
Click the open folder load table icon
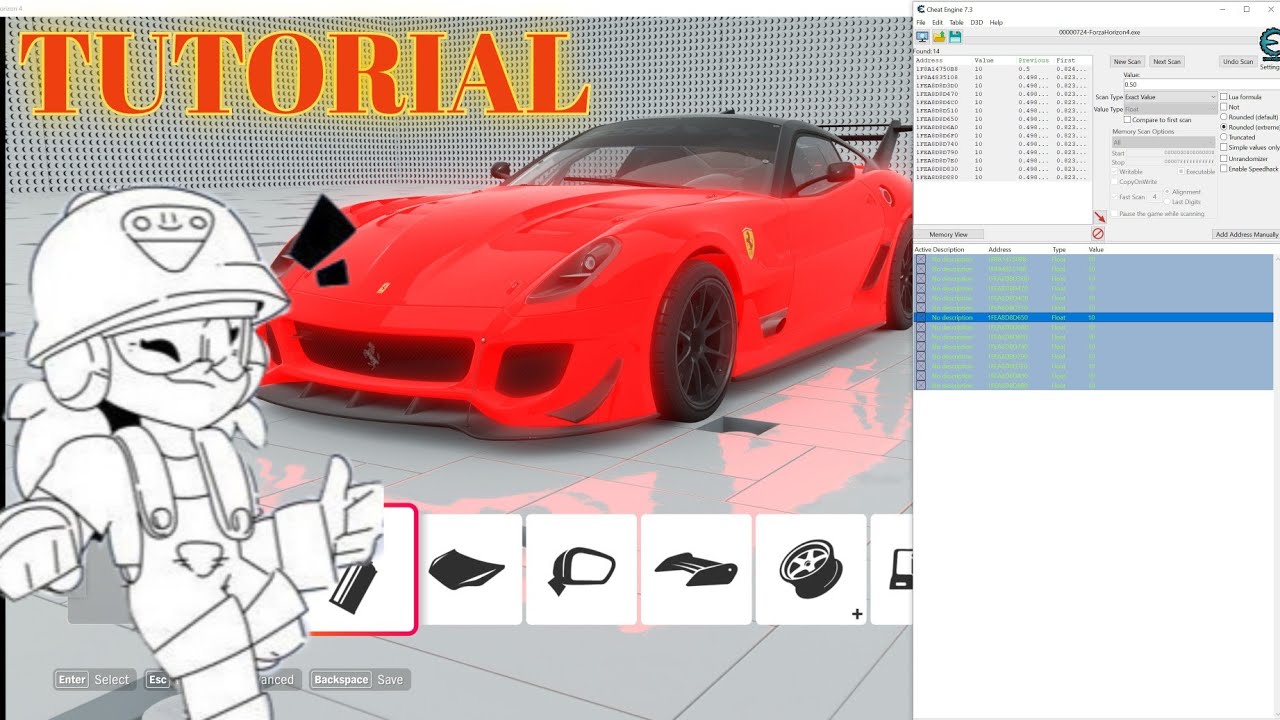[939, 37]
